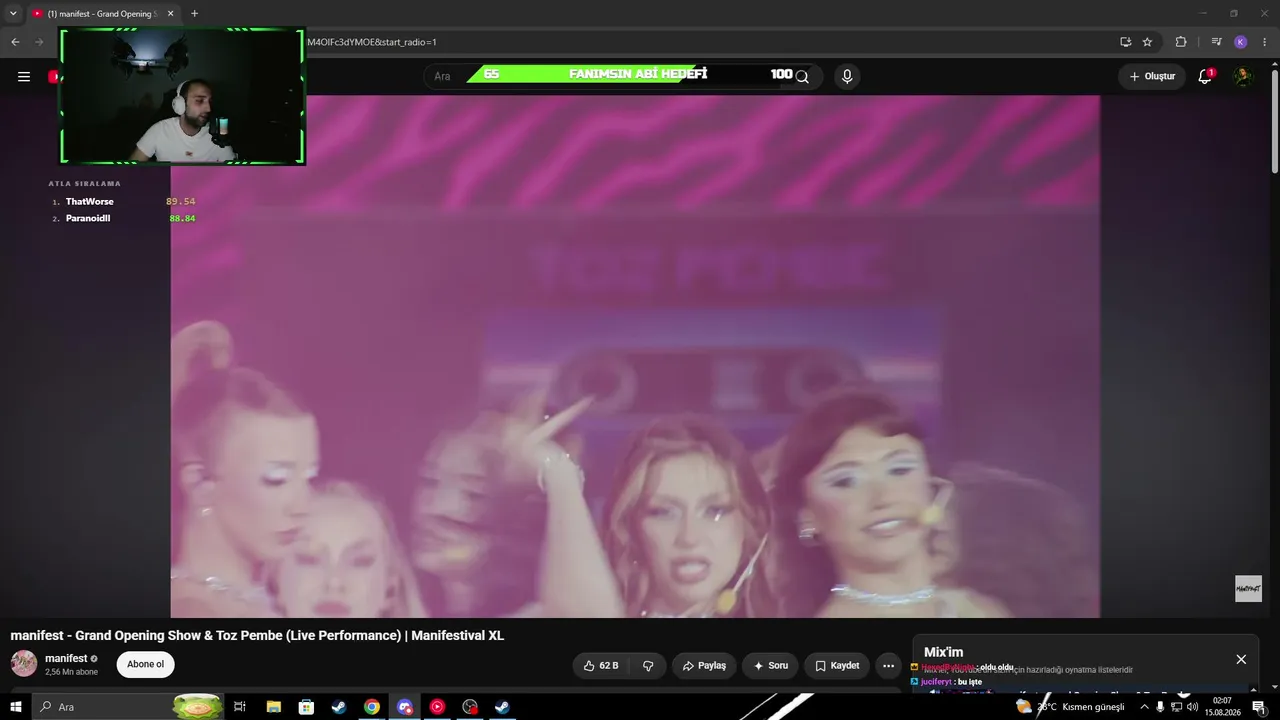The height and width of the screenshot is (720, 1280).
Task: Click ThatWorse in the leaderboard overlay
Action: [89, 202]
